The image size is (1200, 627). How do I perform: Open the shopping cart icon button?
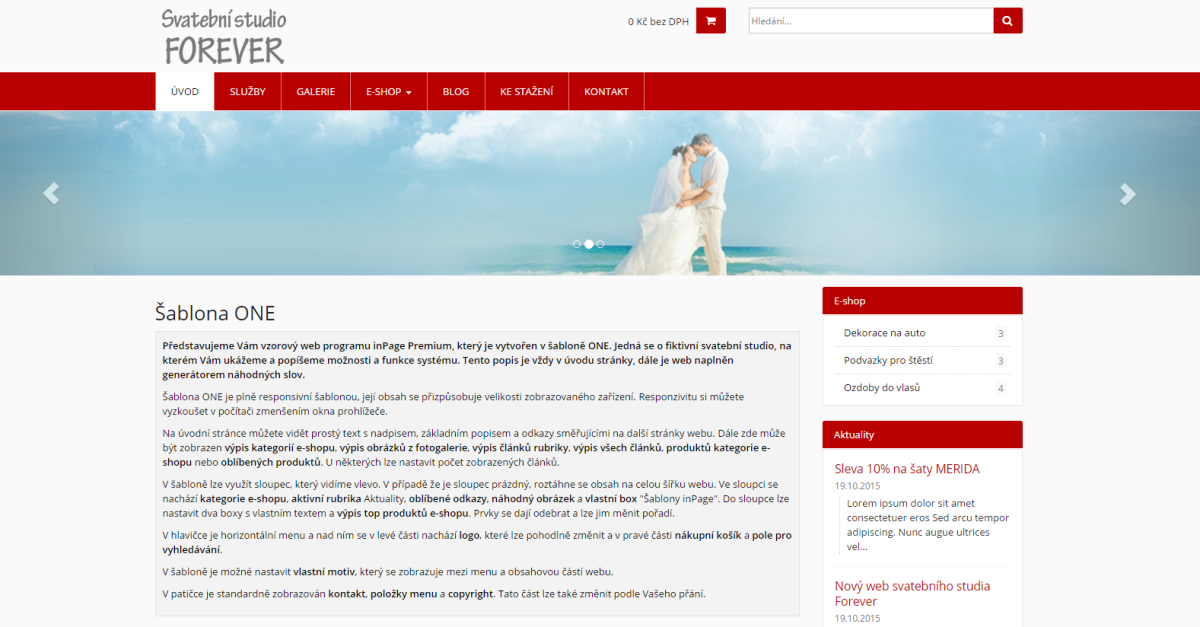(x=711, y=21)
